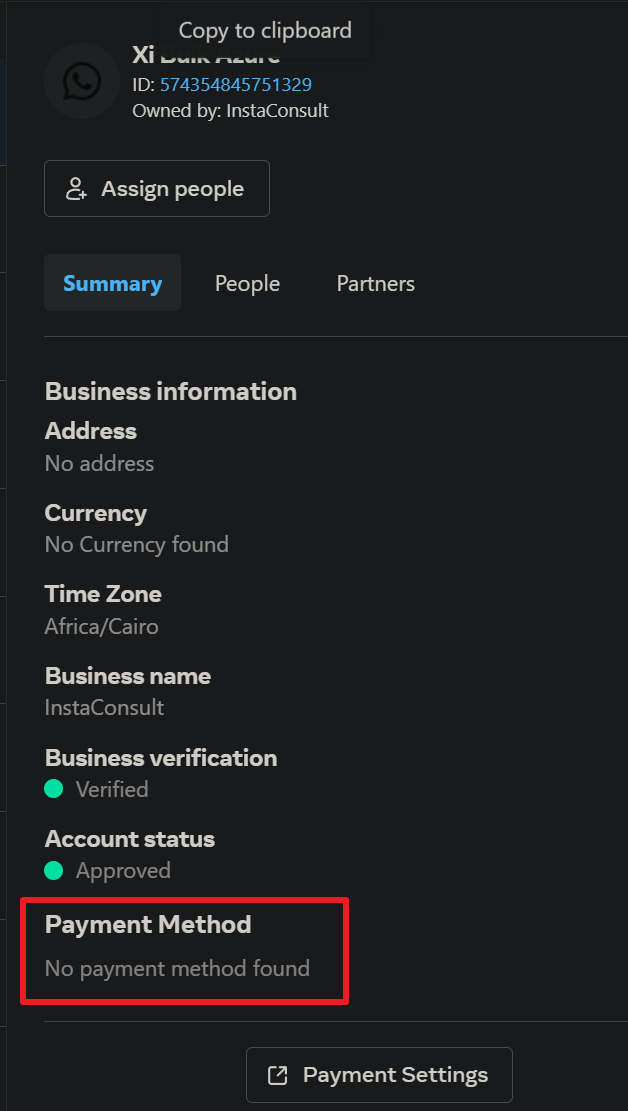628x1111 pixels.
Task: Open Payment Settings
Action: coord(379,1075)
